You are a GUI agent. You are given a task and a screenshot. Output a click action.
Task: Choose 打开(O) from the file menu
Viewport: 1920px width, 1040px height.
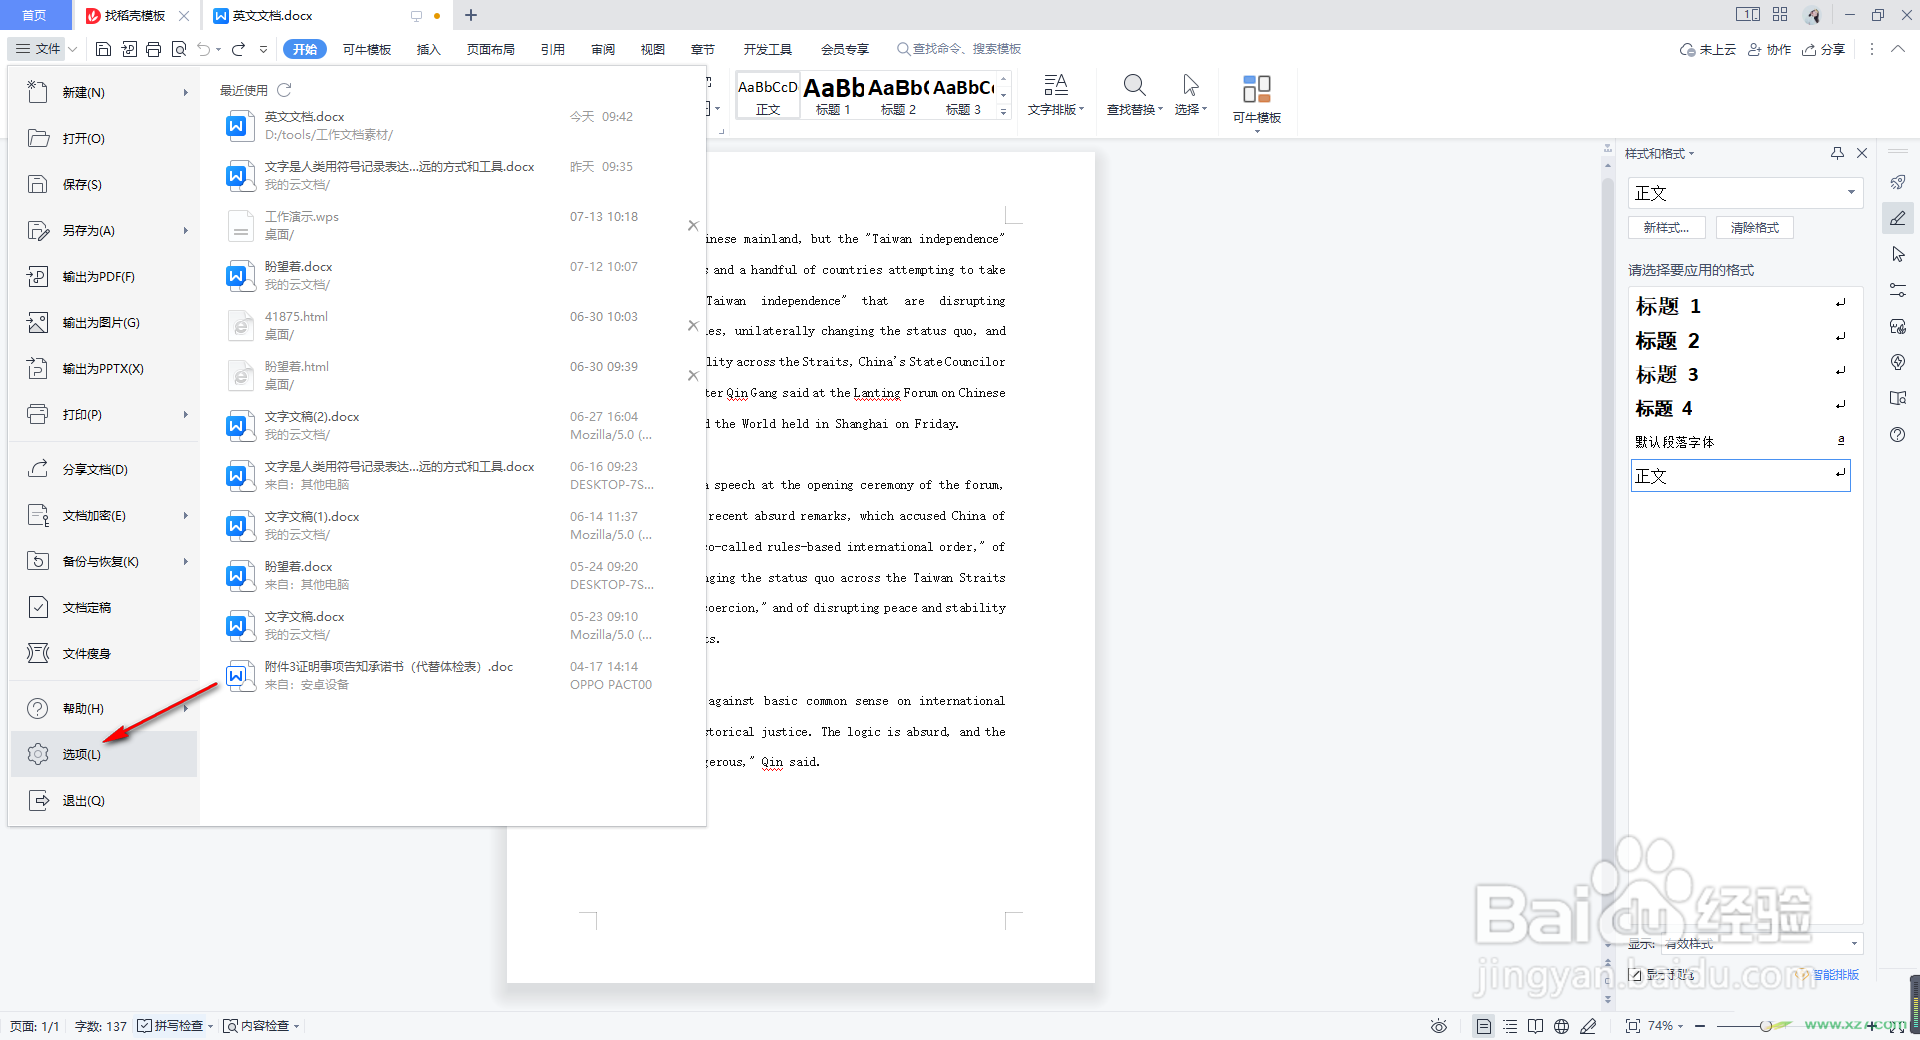(104, 138)
